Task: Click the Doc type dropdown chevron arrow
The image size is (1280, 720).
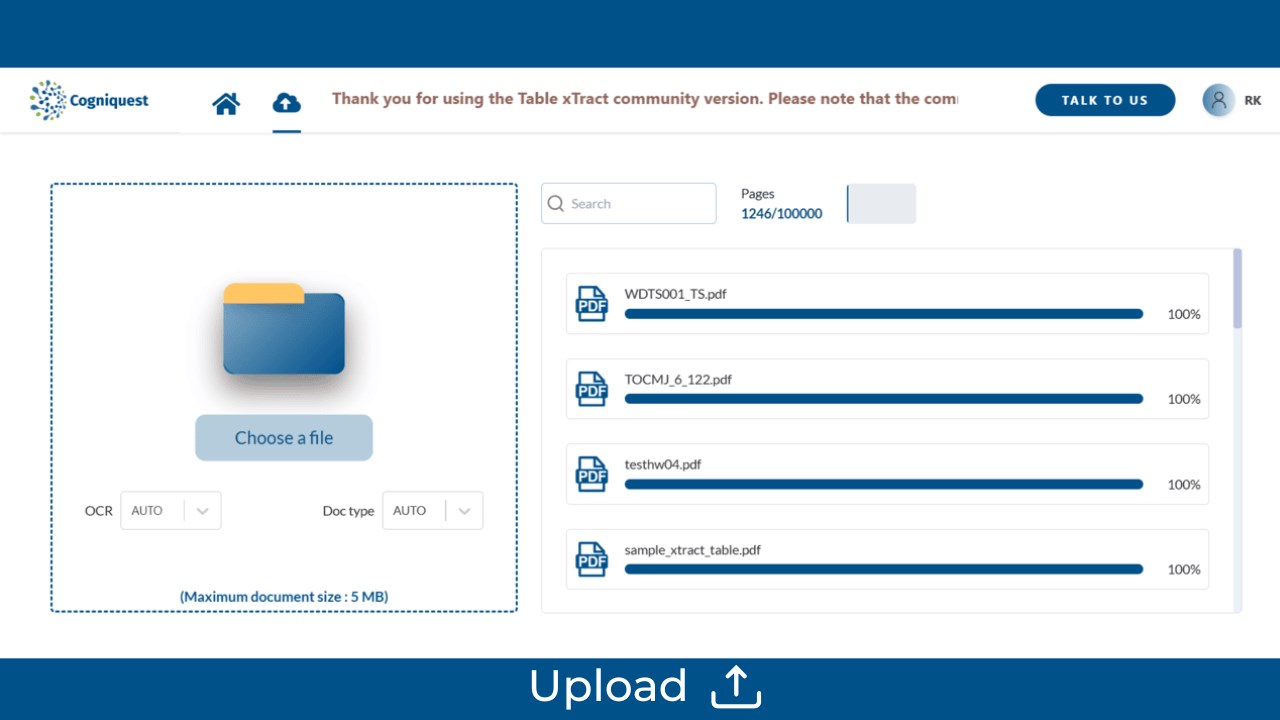Action: [464, 511]
